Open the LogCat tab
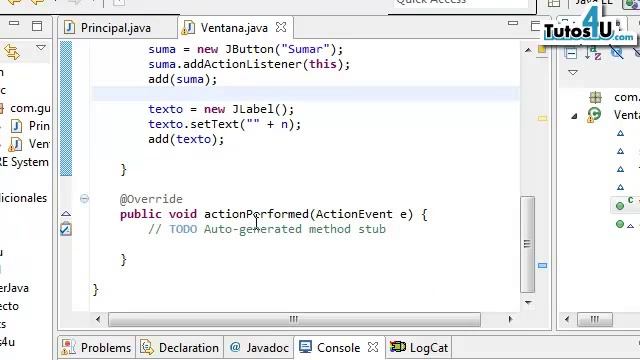640x360 pixels. point(419,348)
